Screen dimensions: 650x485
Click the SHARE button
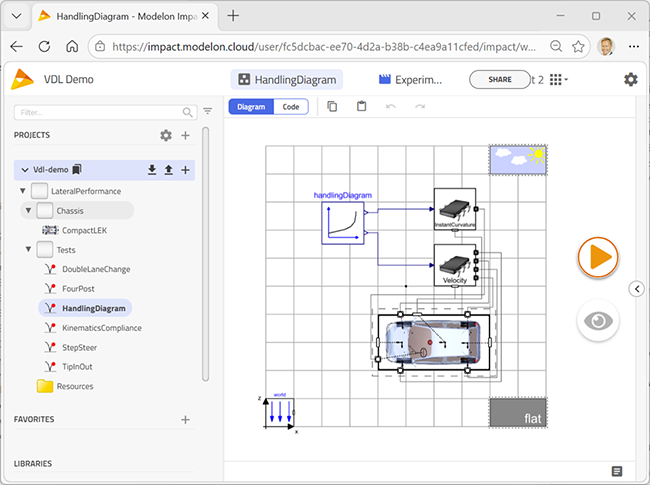(498, 80)
